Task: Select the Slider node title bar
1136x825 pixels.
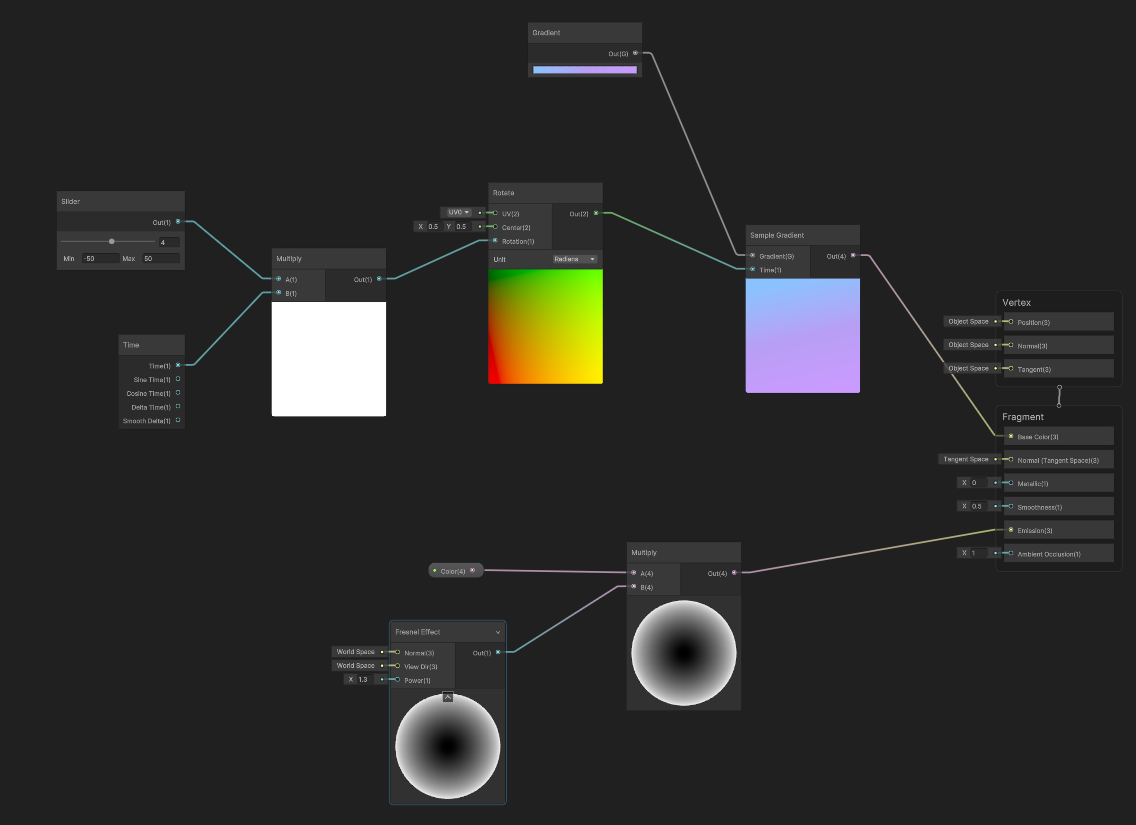Action: tap(121, 201)
